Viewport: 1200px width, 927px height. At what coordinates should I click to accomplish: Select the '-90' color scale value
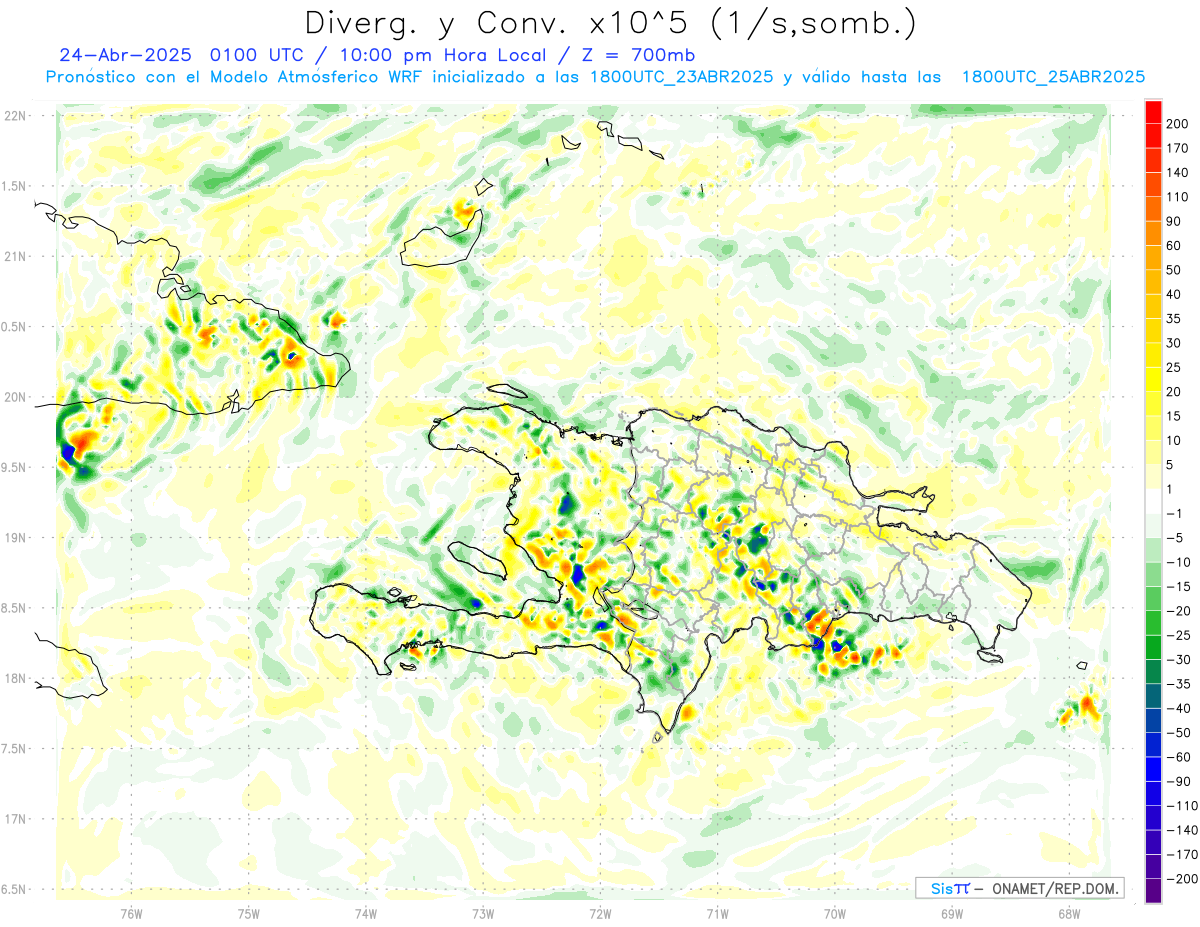coord(1178,781)
